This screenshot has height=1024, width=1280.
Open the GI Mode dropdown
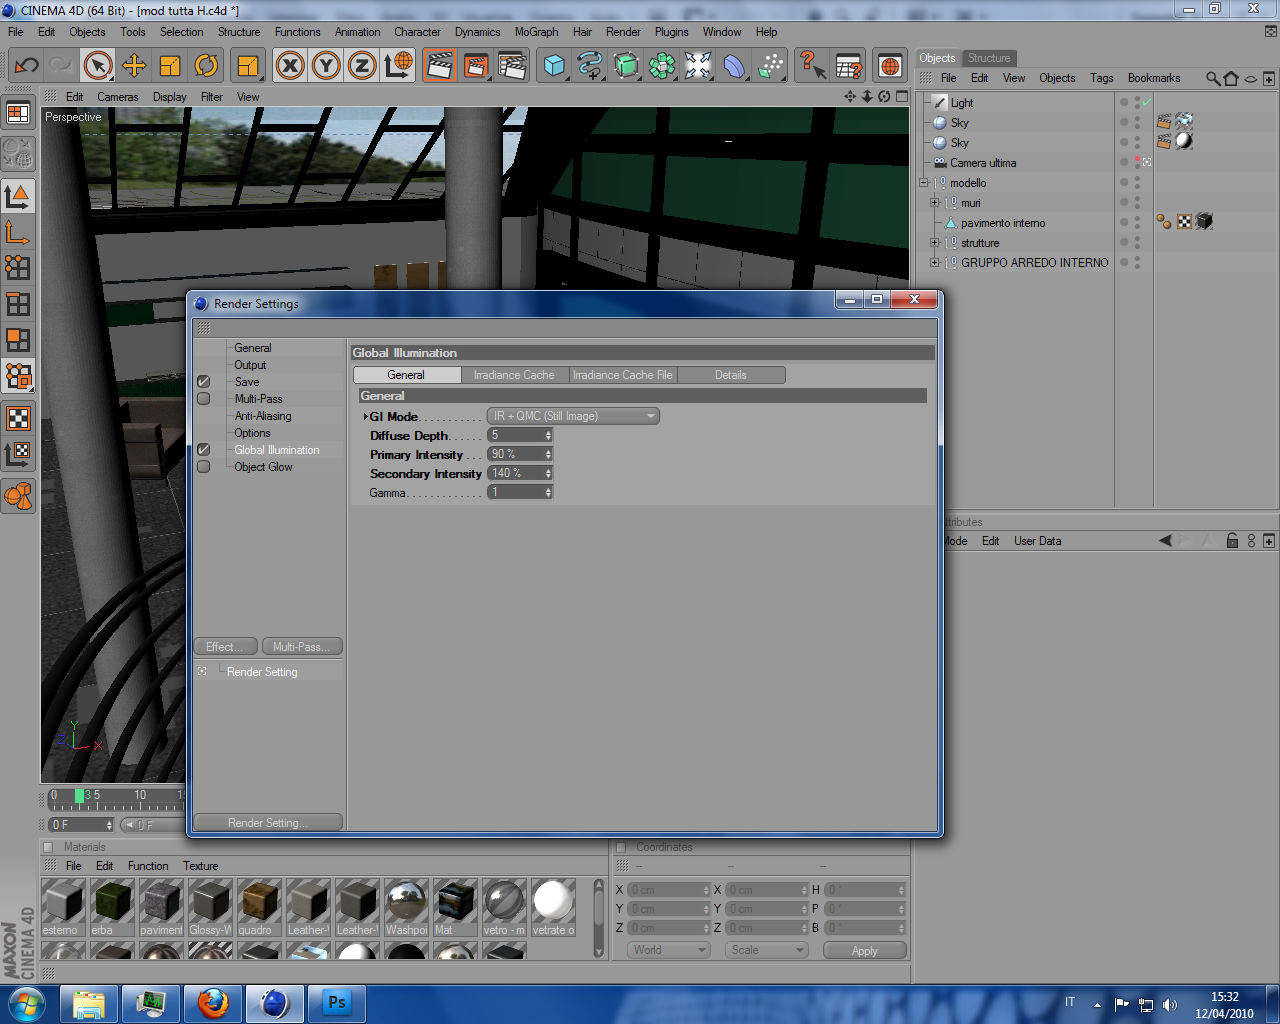pos(573,416)
